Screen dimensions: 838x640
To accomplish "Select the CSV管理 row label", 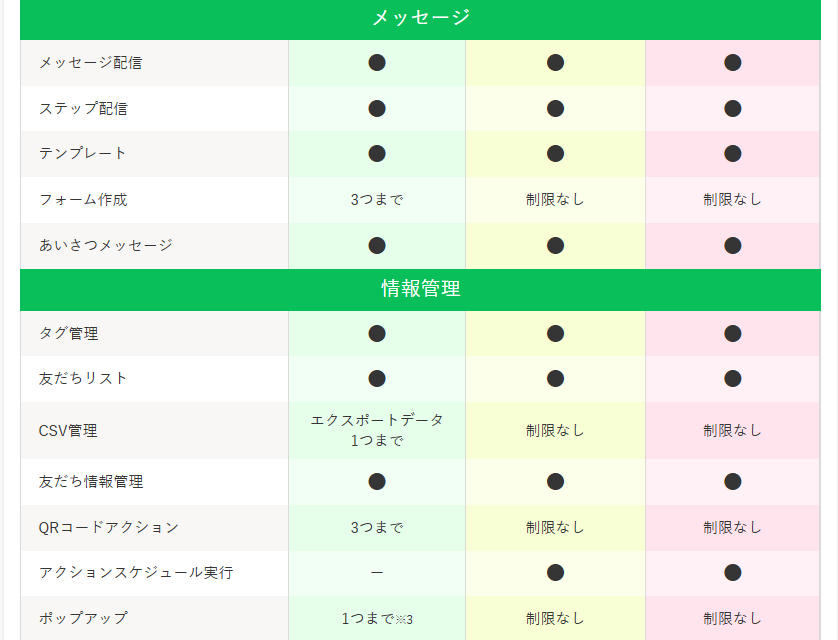I will click(67, 430).
